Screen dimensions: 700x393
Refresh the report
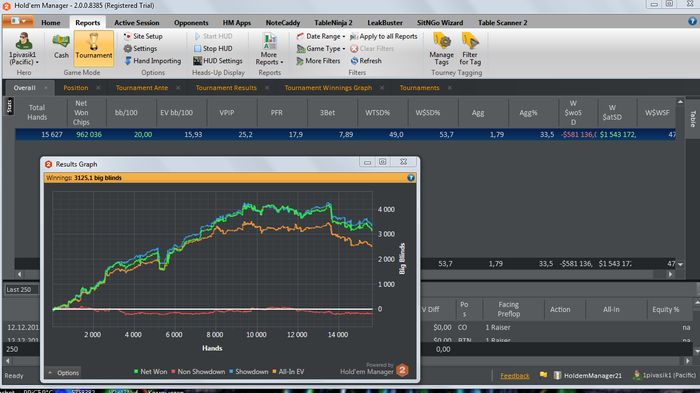(x=366, y=61)
